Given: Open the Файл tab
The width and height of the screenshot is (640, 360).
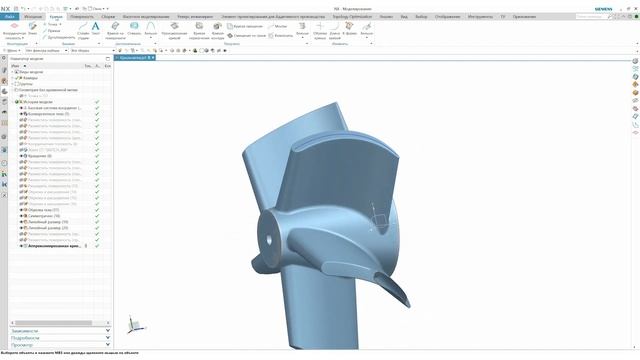Looking at the screenshot, I should pyautogui.click(x=10, y=17).
